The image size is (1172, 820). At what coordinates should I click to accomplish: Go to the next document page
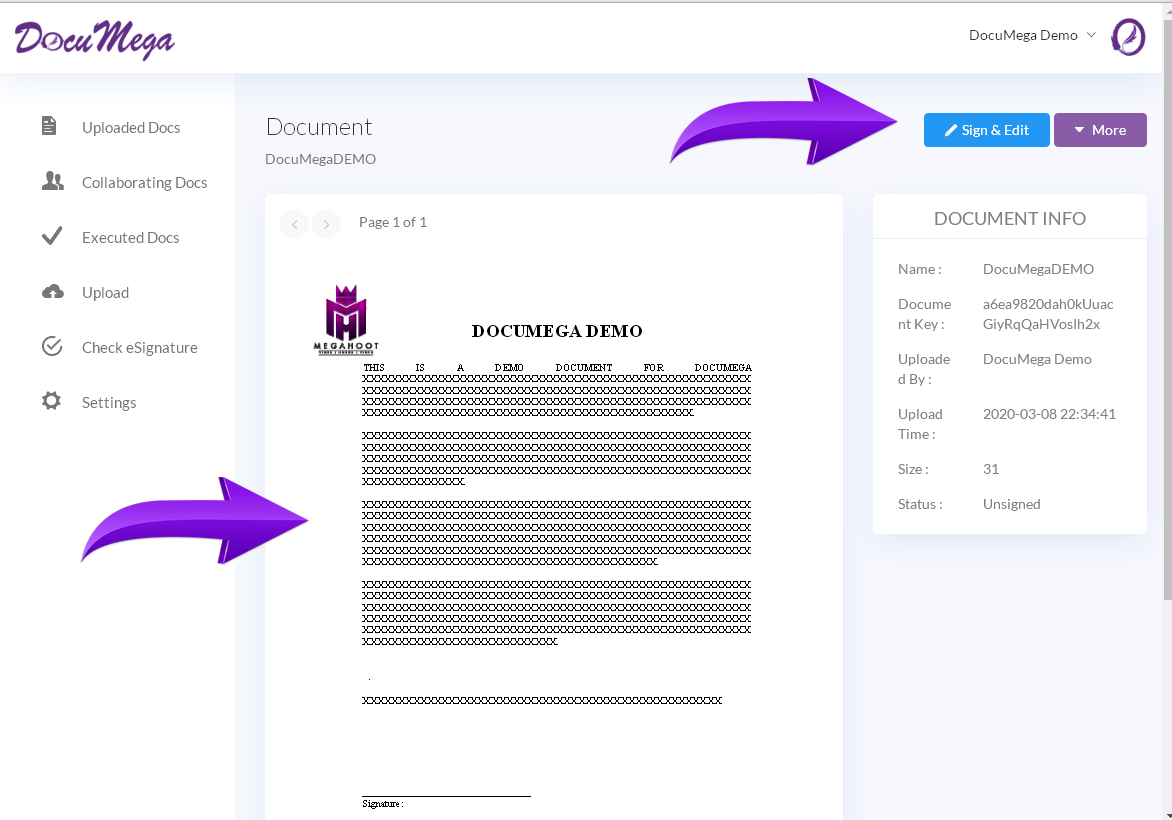[327, 224]
